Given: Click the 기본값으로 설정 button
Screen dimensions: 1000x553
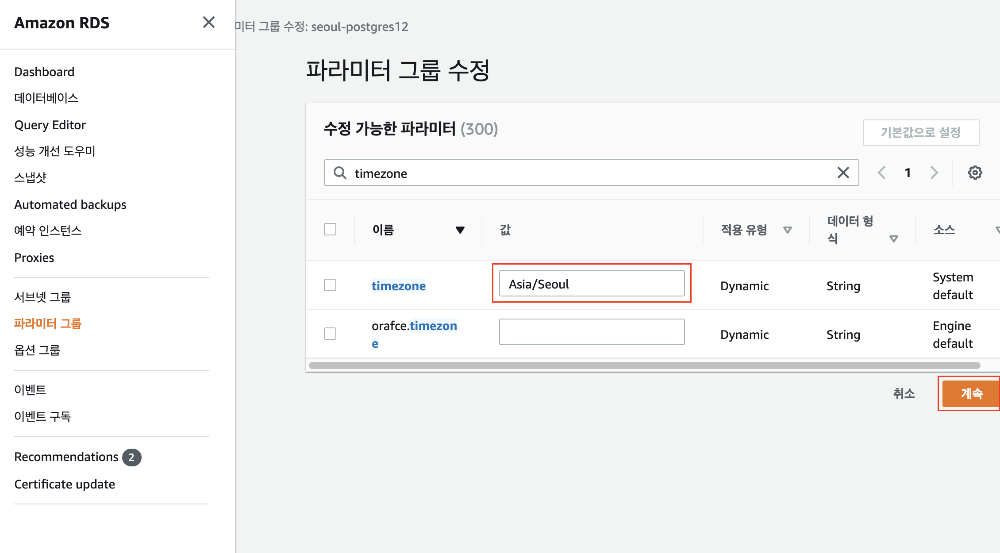Looking at the screenshot, I should 921,132.
